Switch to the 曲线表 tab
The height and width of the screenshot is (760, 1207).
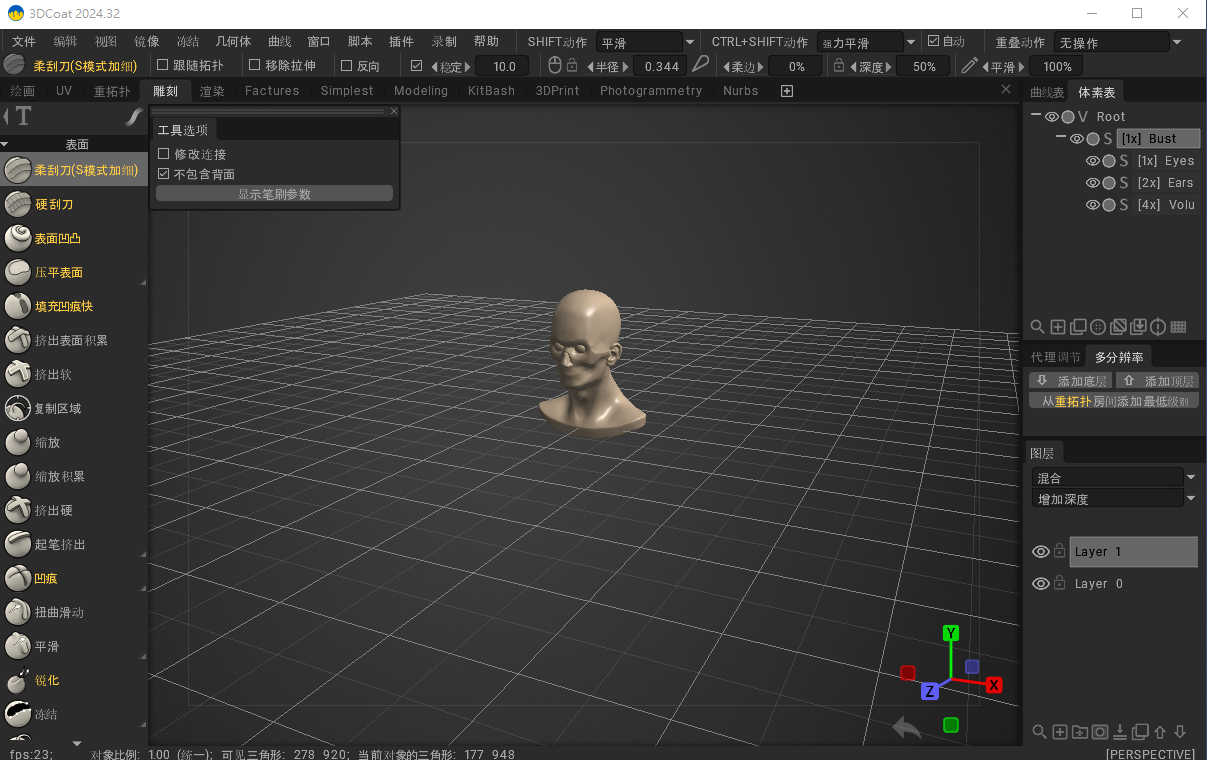[1047, 92]
